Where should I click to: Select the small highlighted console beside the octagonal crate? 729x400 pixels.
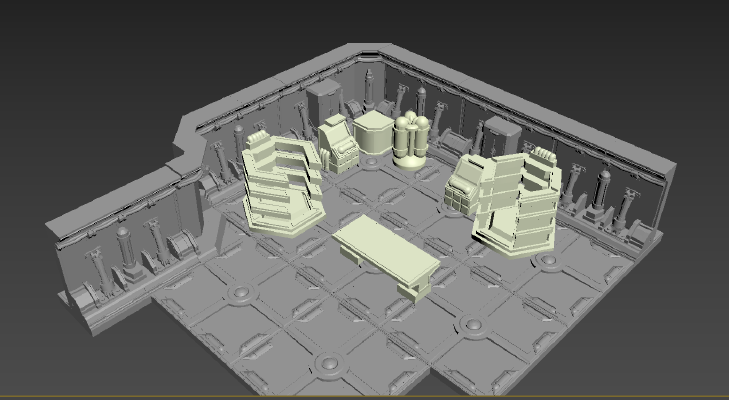click(x=338, y=145)
